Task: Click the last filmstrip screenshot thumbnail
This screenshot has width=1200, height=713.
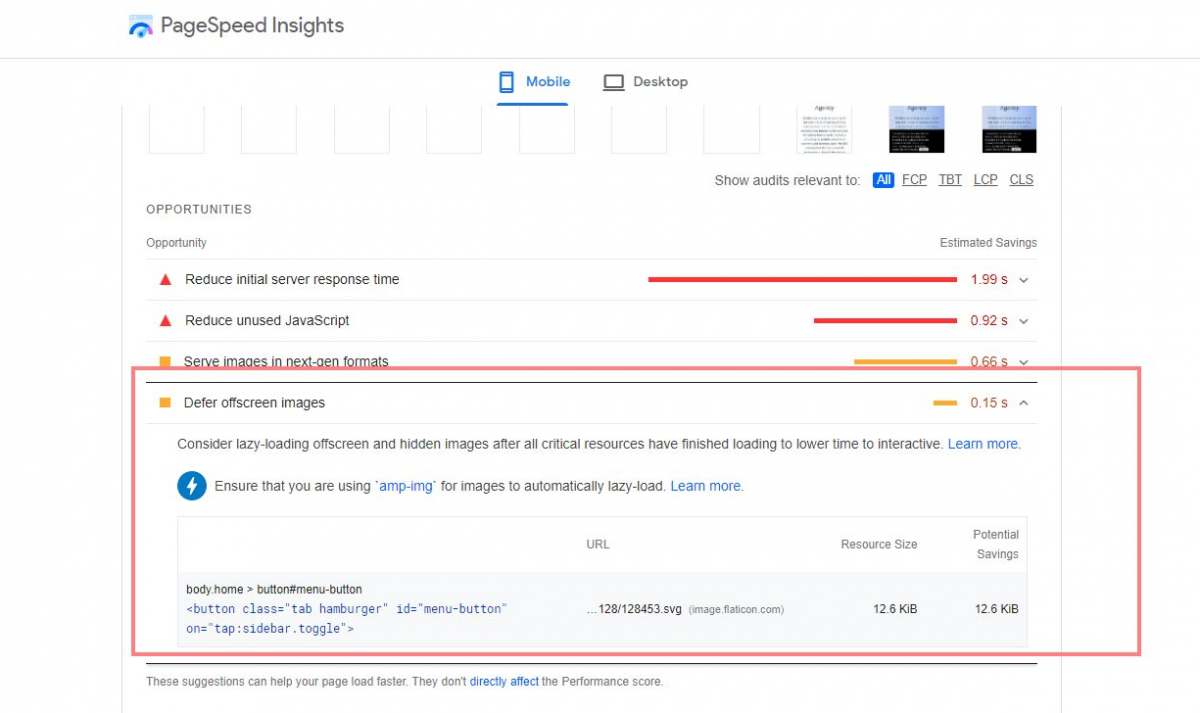Action: [x=1009, y=129]
